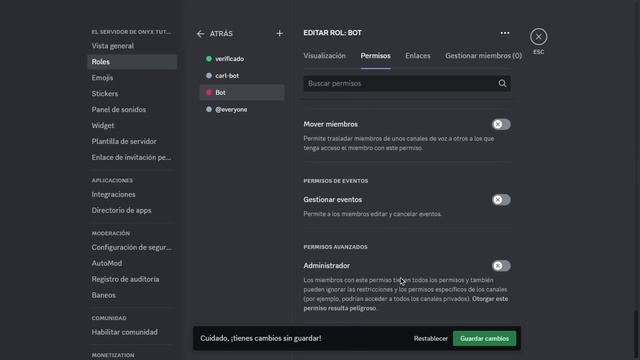The height and width of the screenshot is (360, 640).
Task: Click the gray dot of the carl-bot role
Action: pos(209,76)
